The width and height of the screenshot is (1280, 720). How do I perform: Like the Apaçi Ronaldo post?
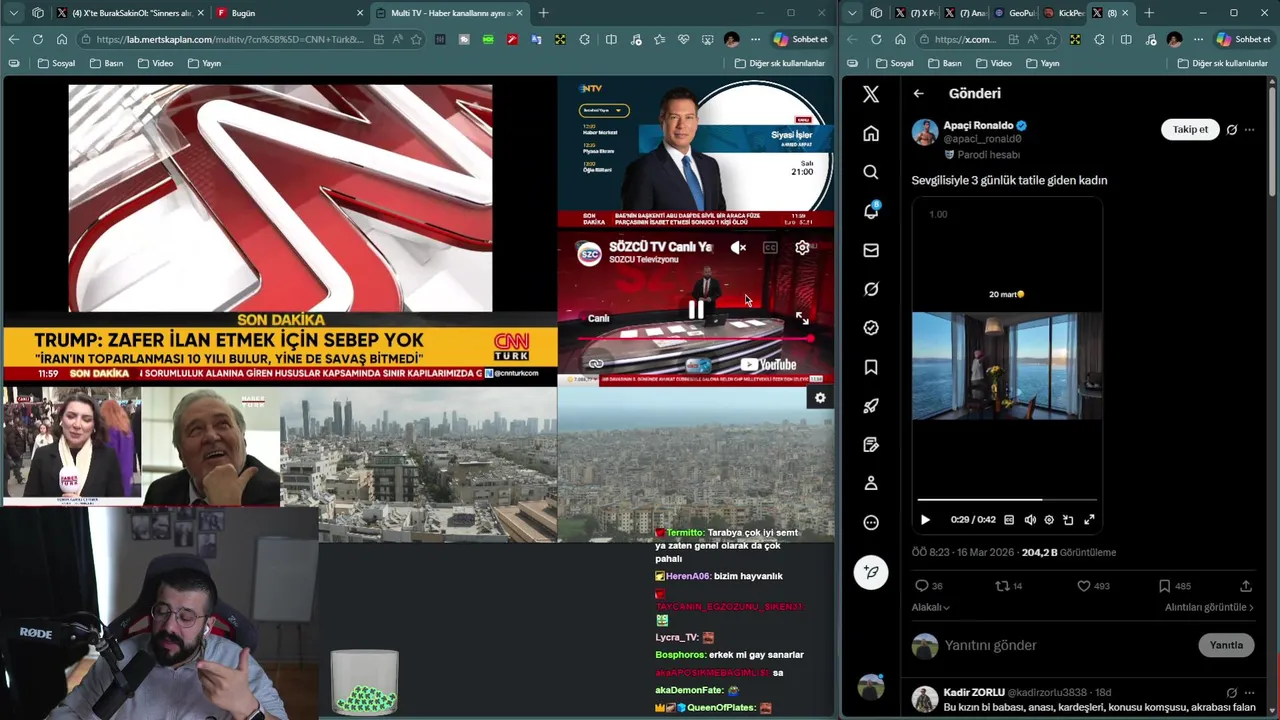pos(1083,586)
